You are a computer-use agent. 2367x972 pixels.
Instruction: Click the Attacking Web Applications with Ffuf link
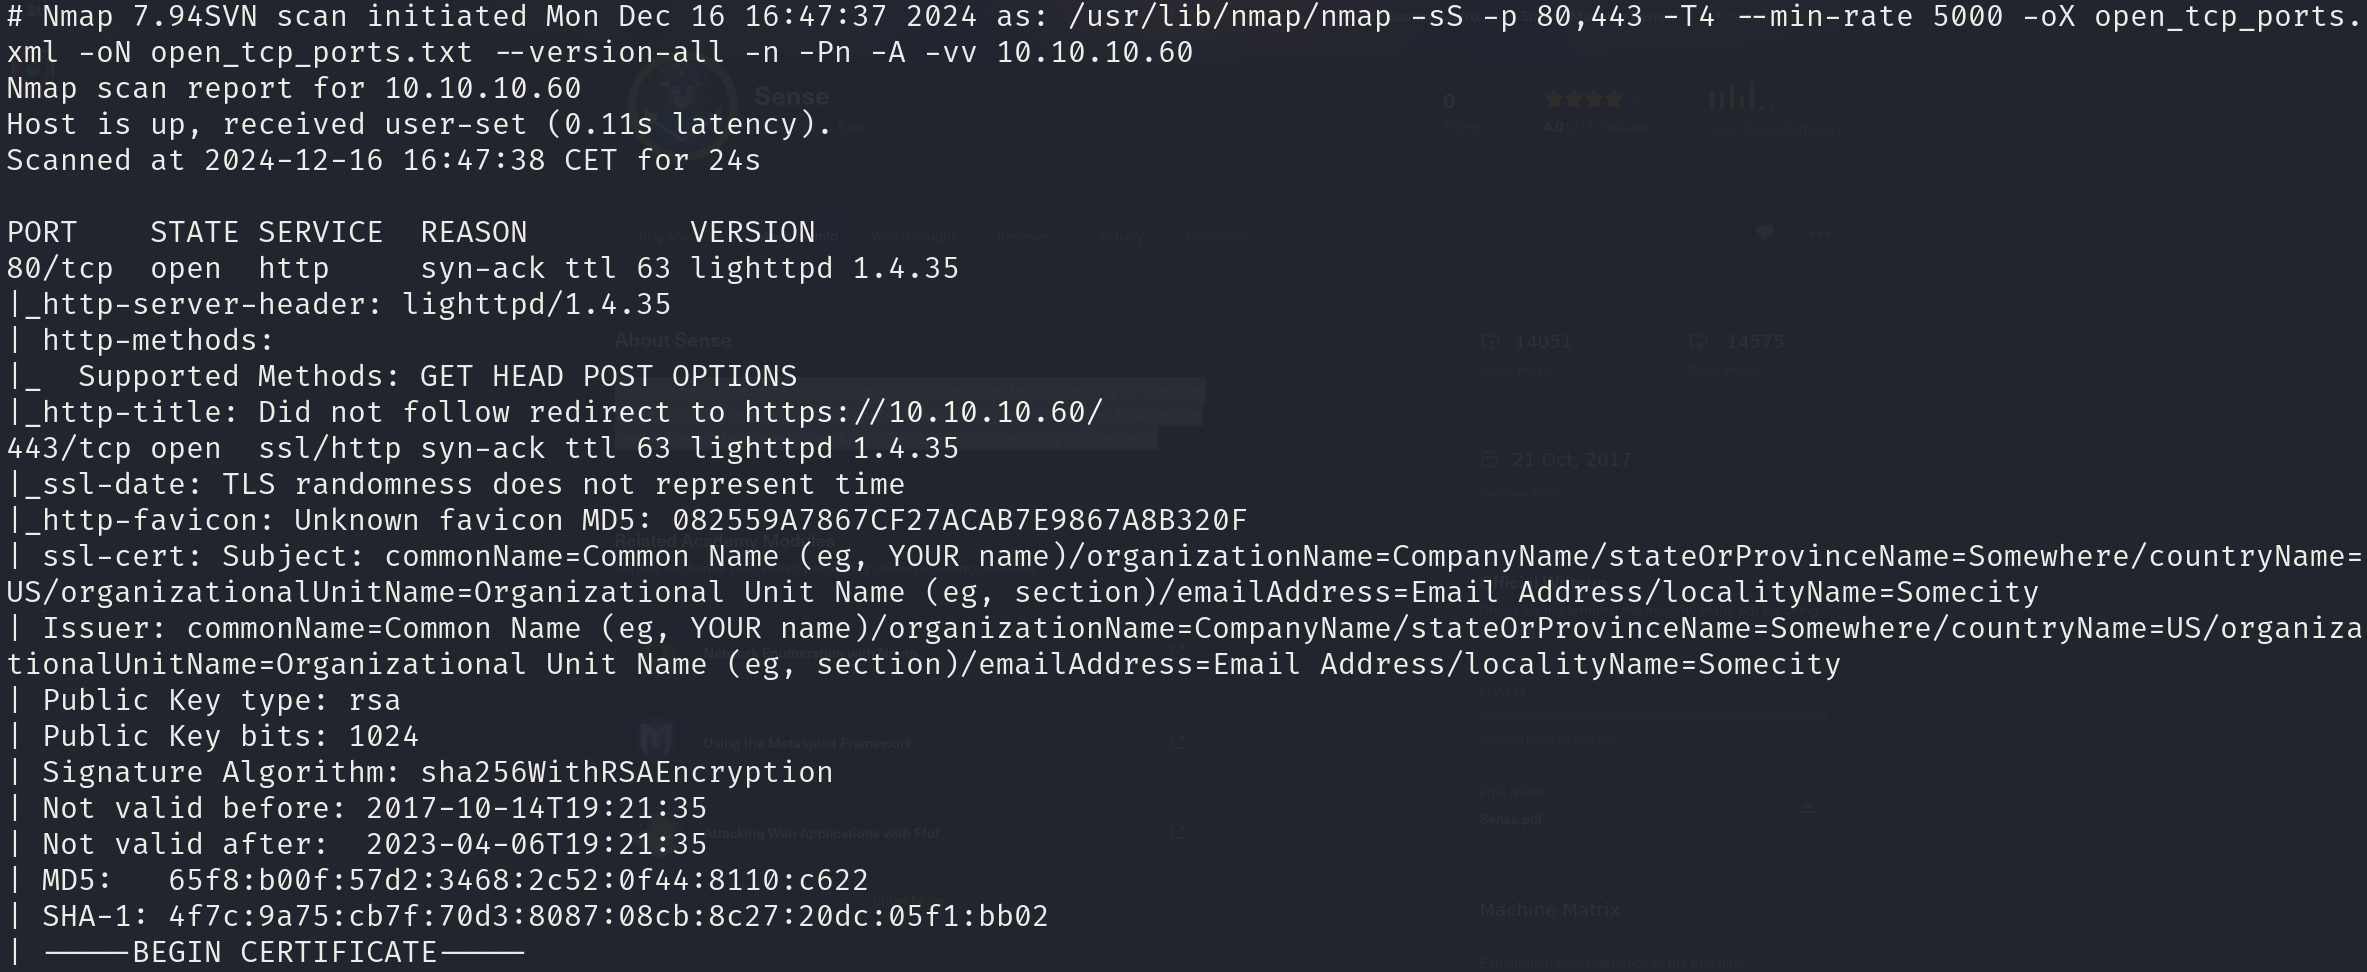pyautogui.click(x=821, y=833)
